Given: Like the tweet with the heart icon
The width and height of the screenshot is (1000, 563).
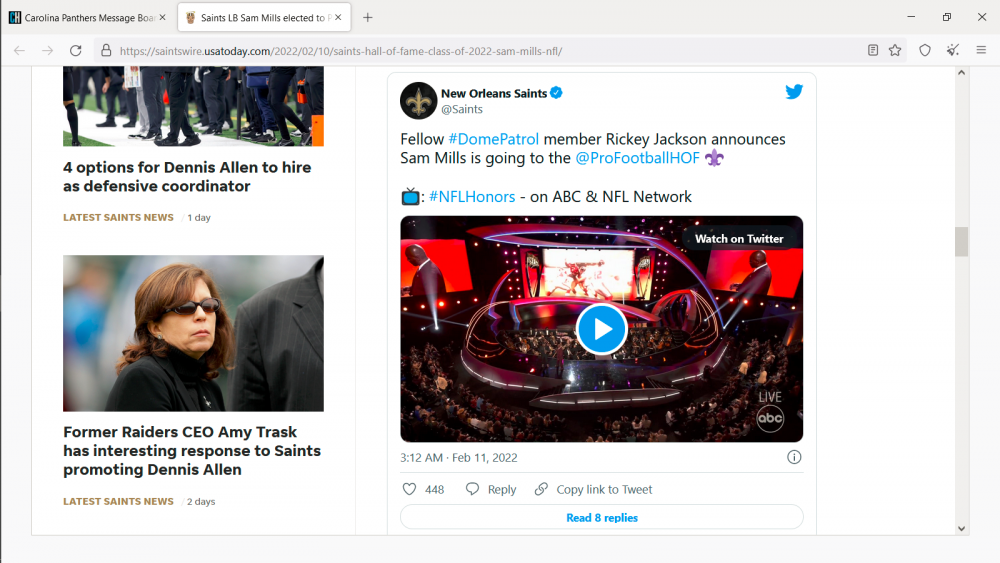Looking at the screenshot, I should pyautogui.click(x=409, y=489).
